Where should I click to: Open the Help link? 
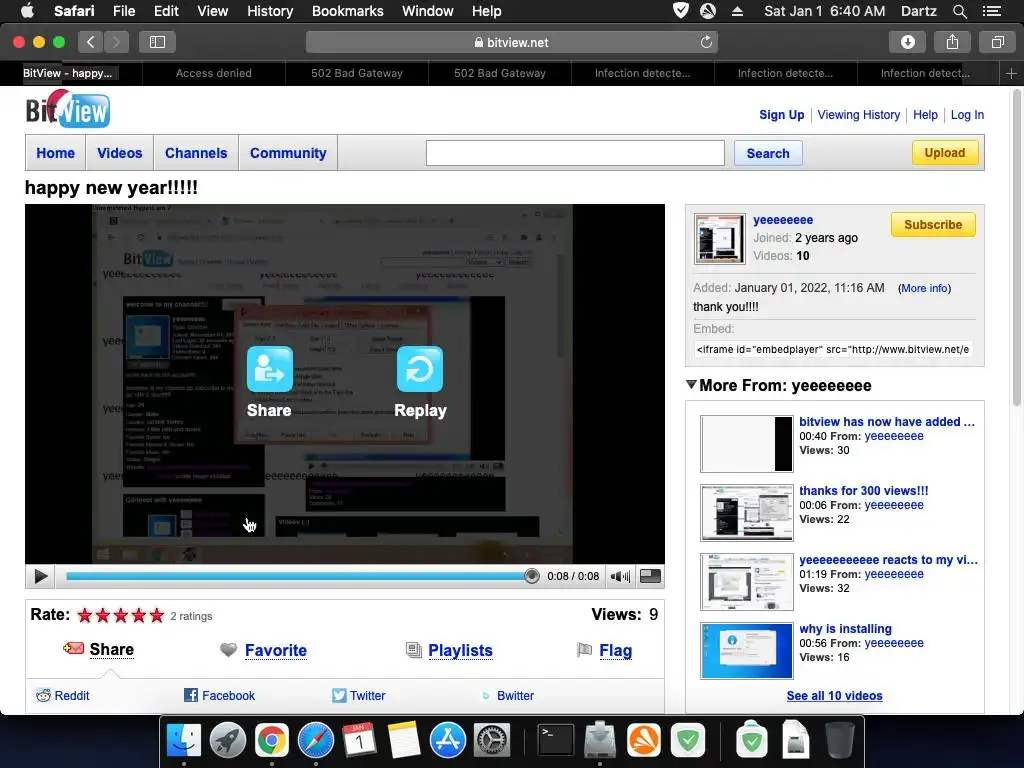pyautogui.click(x=925, y=115)
